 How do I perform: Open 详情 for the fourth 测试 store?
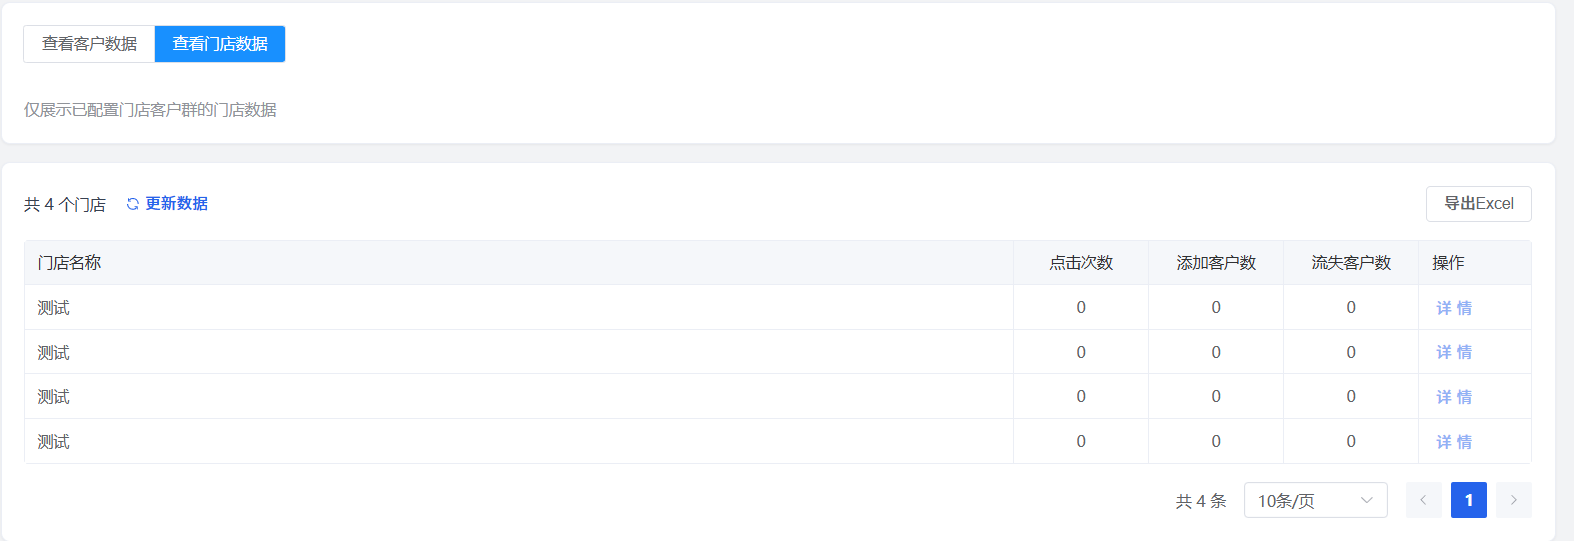point(1454,442)
